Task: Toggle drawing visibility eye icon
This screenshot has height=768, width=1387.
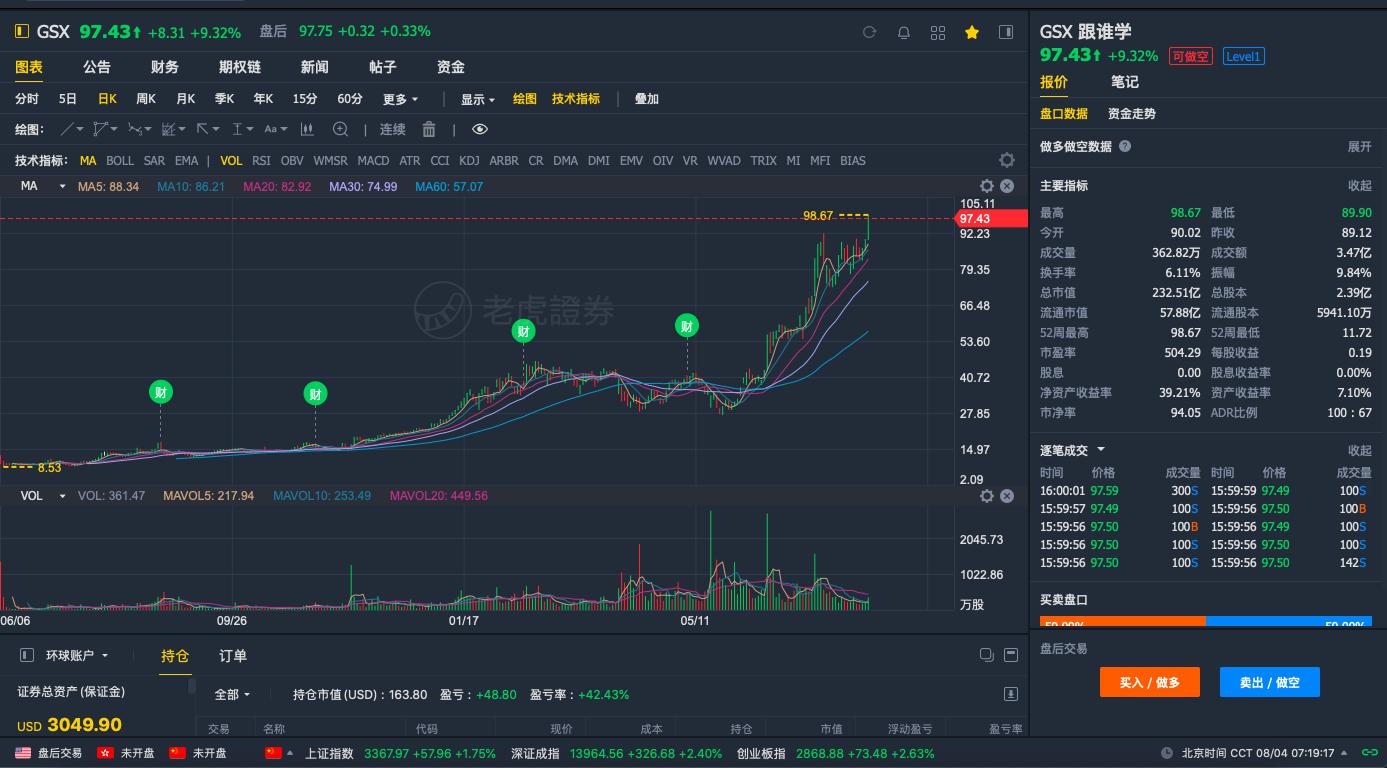Action: coord(480,129)
